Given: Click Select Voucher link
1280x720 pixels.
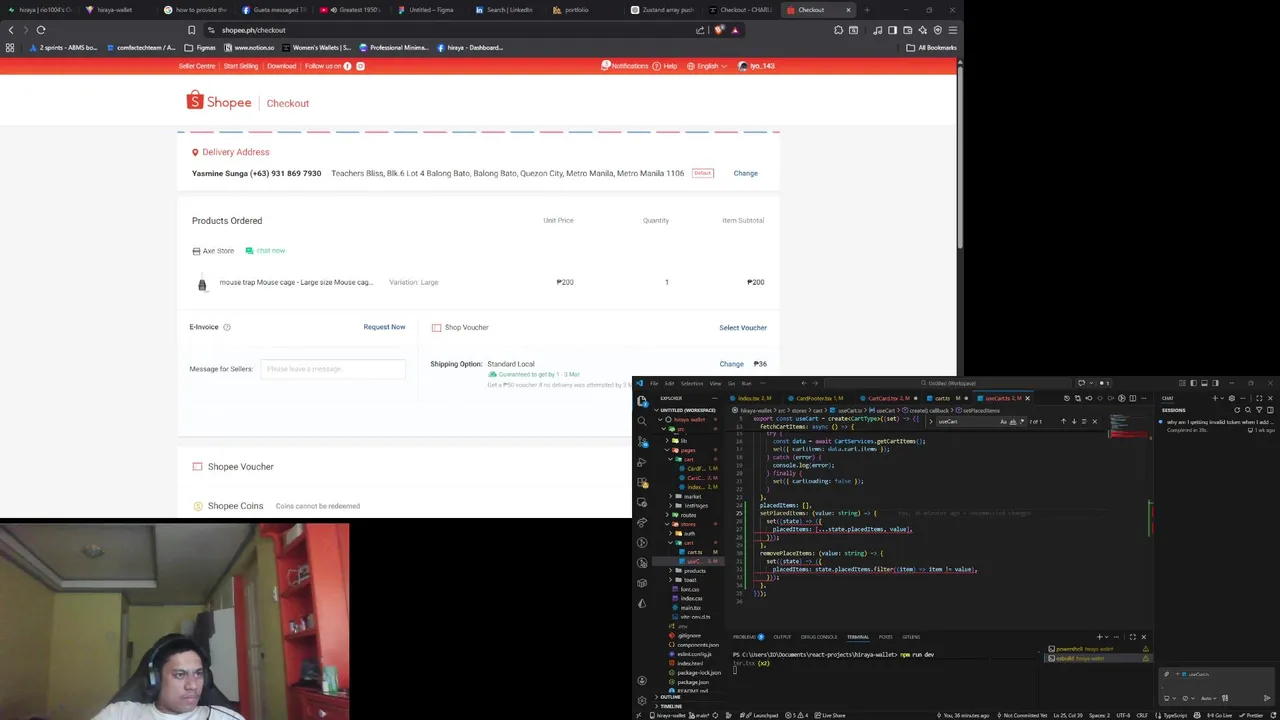Looking at the screenshot, I should pos(743,328).
